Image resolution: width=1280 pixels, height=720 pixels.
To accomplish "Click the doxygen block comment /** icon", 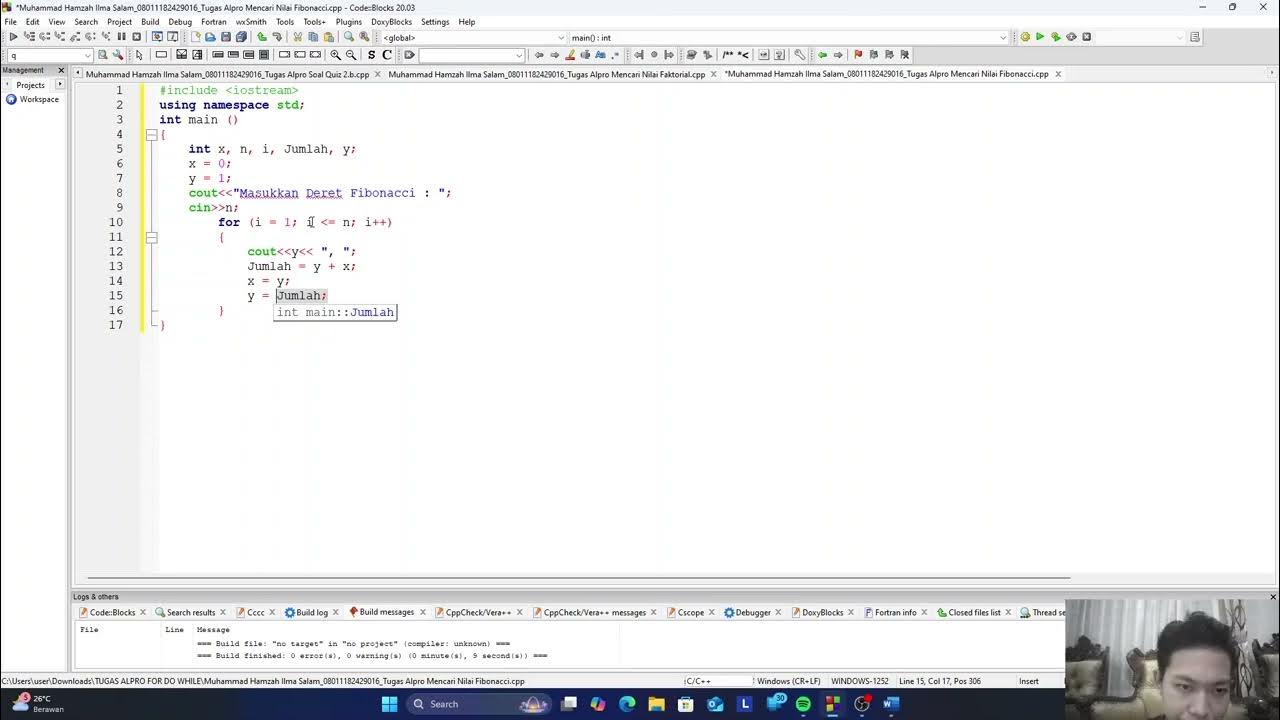I will [728, 55].
